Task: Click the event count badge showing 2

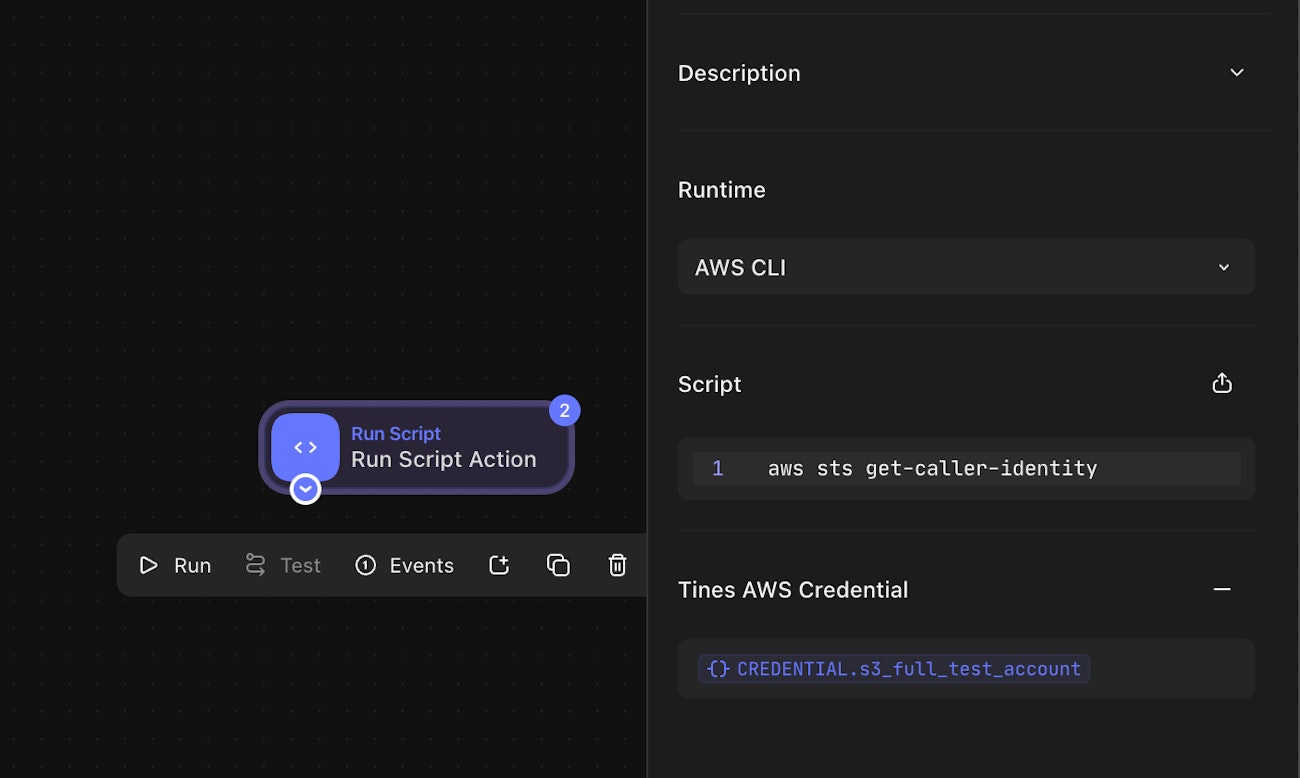Action: [x=564, y=410]
